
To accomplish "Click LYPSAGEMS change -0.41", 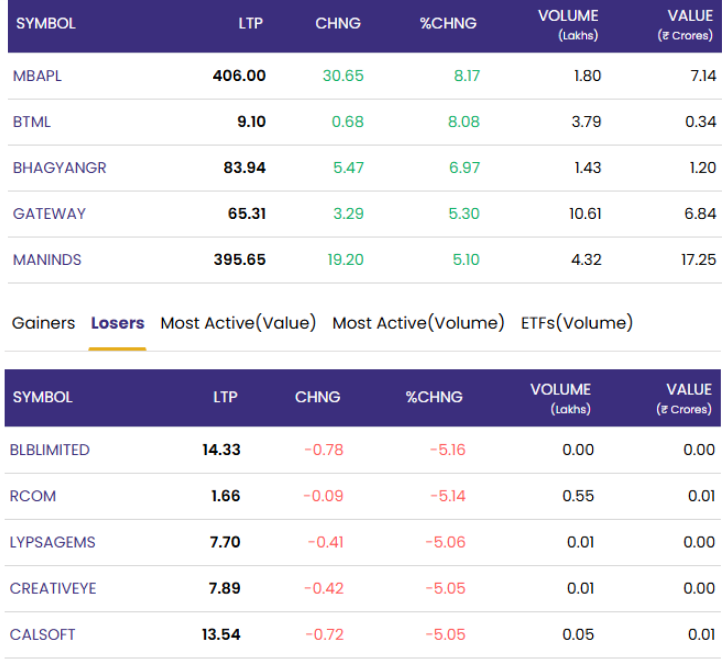I will (x=326, y=542).
